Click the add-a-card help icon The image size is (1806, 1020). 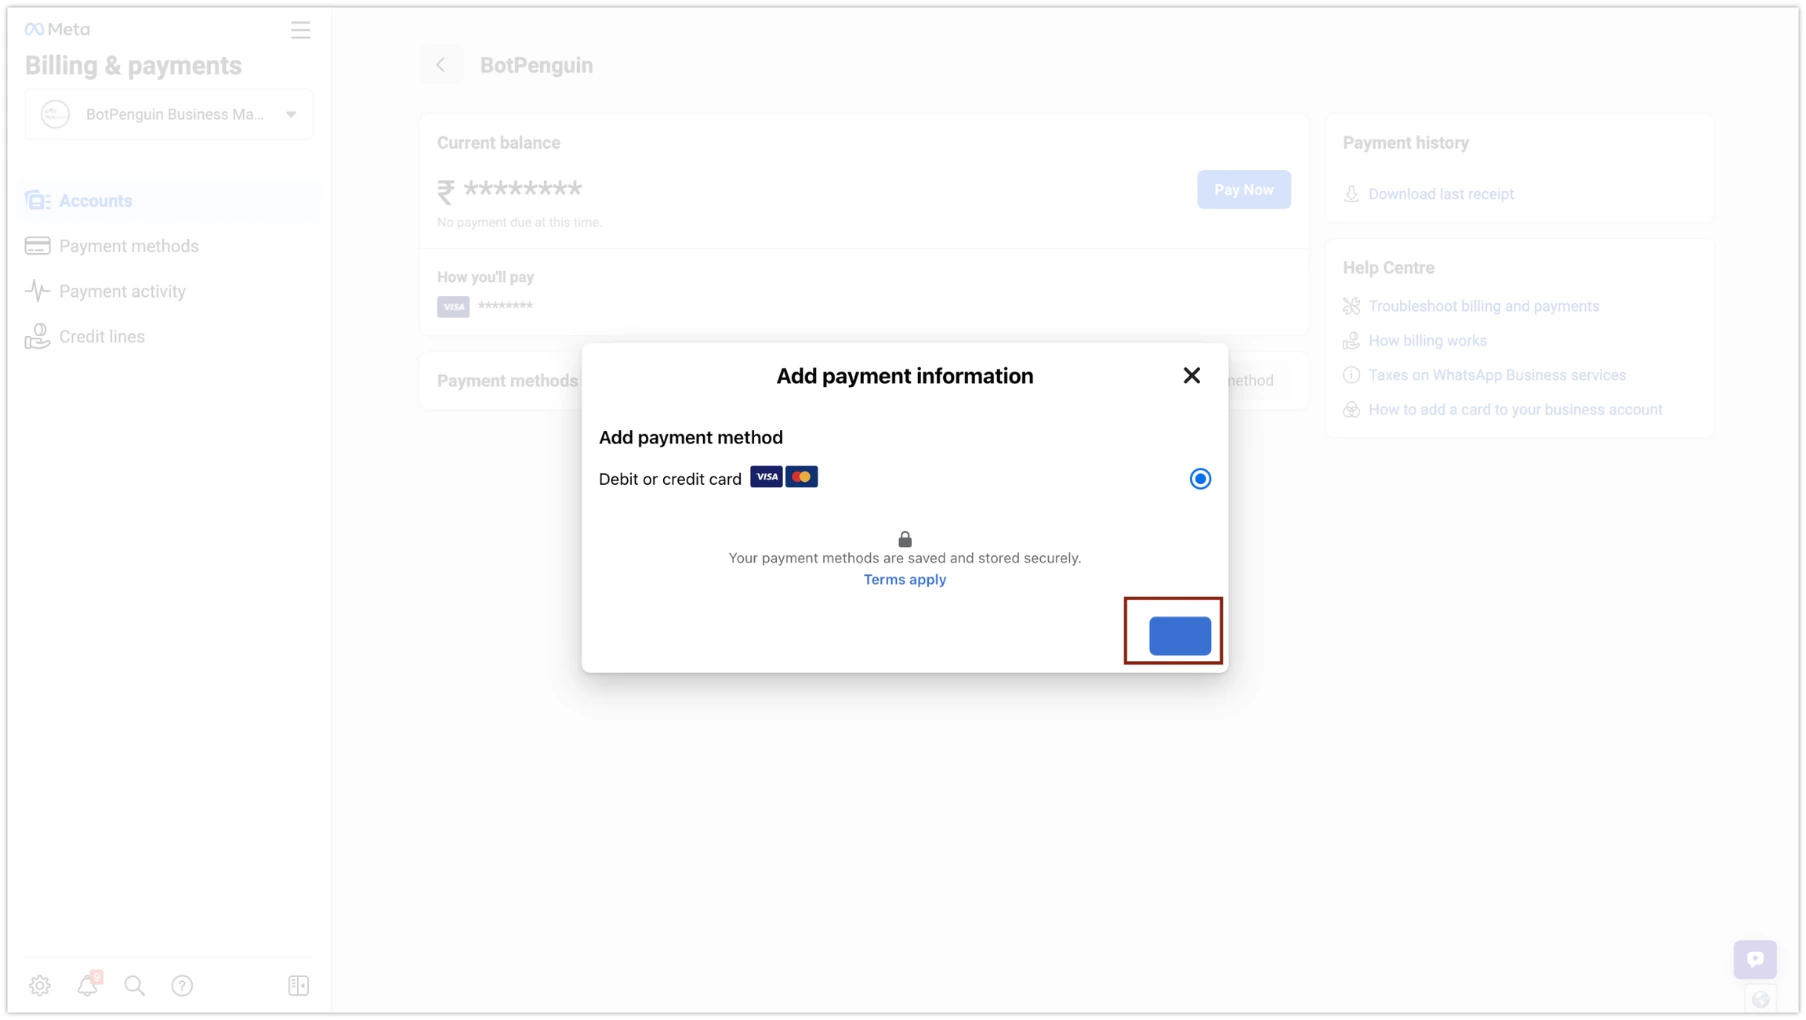click(x=1351, y=410)
